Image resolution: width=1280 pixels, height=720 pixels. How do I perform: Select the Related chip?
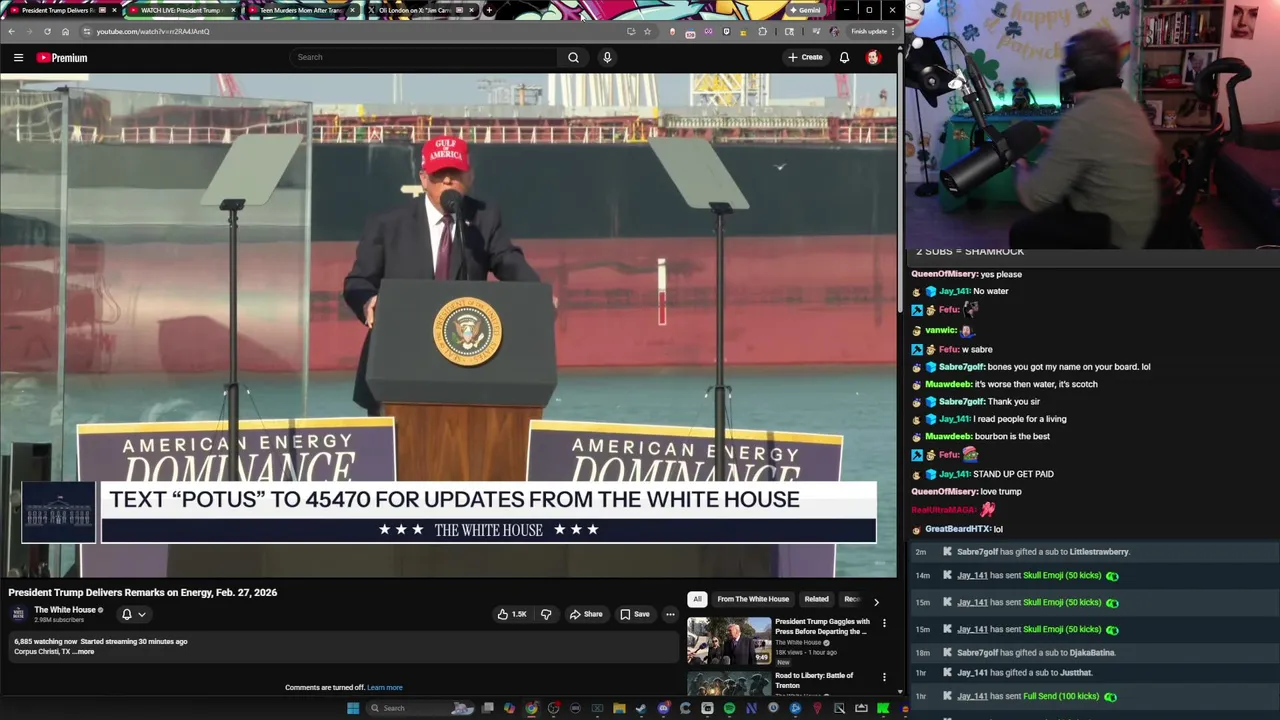(816, 599)
